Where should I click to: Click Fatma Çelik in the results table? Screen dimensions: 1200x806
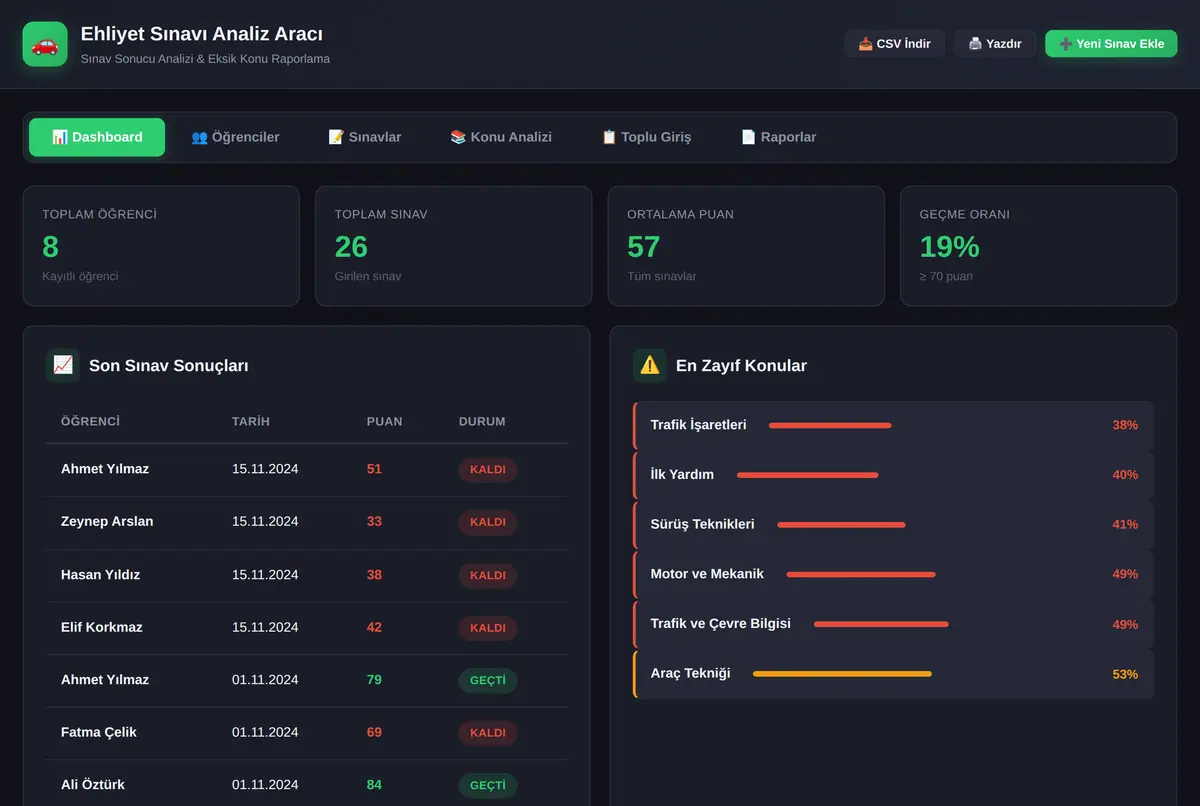(x=99, y=732)
